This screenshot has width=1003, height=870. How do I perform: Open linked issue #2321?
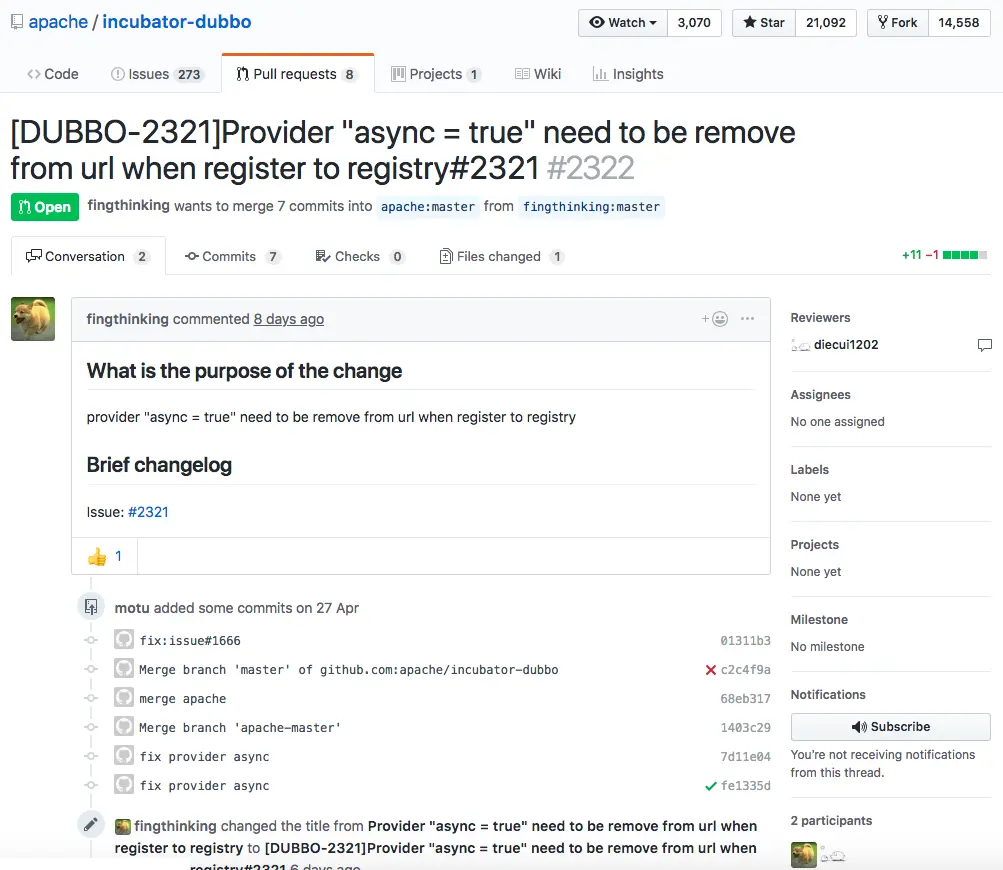148,511
